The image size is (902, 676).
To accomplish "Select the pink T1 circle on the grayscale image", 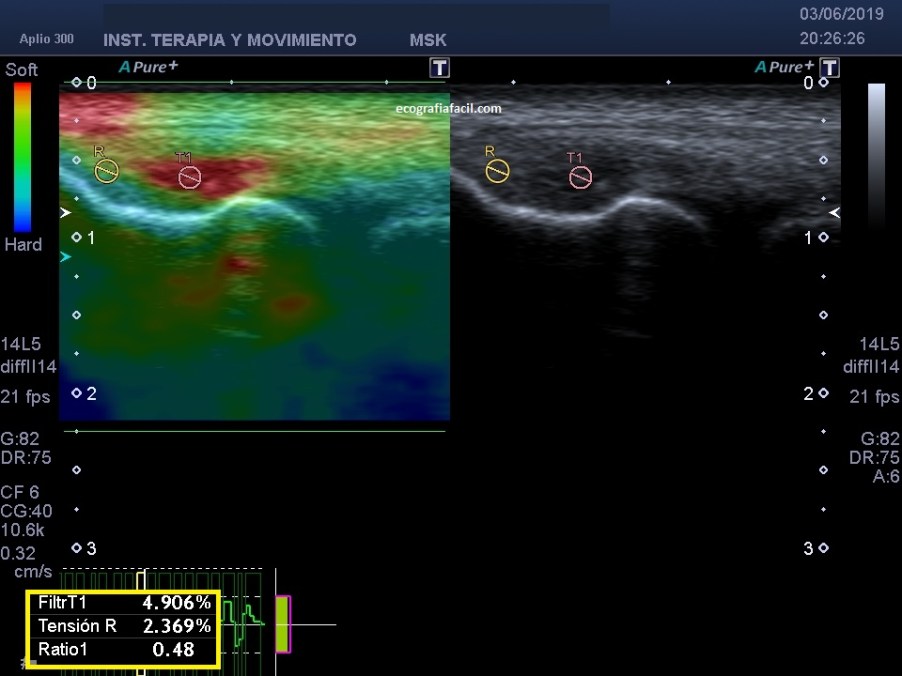I will (580, 177).
